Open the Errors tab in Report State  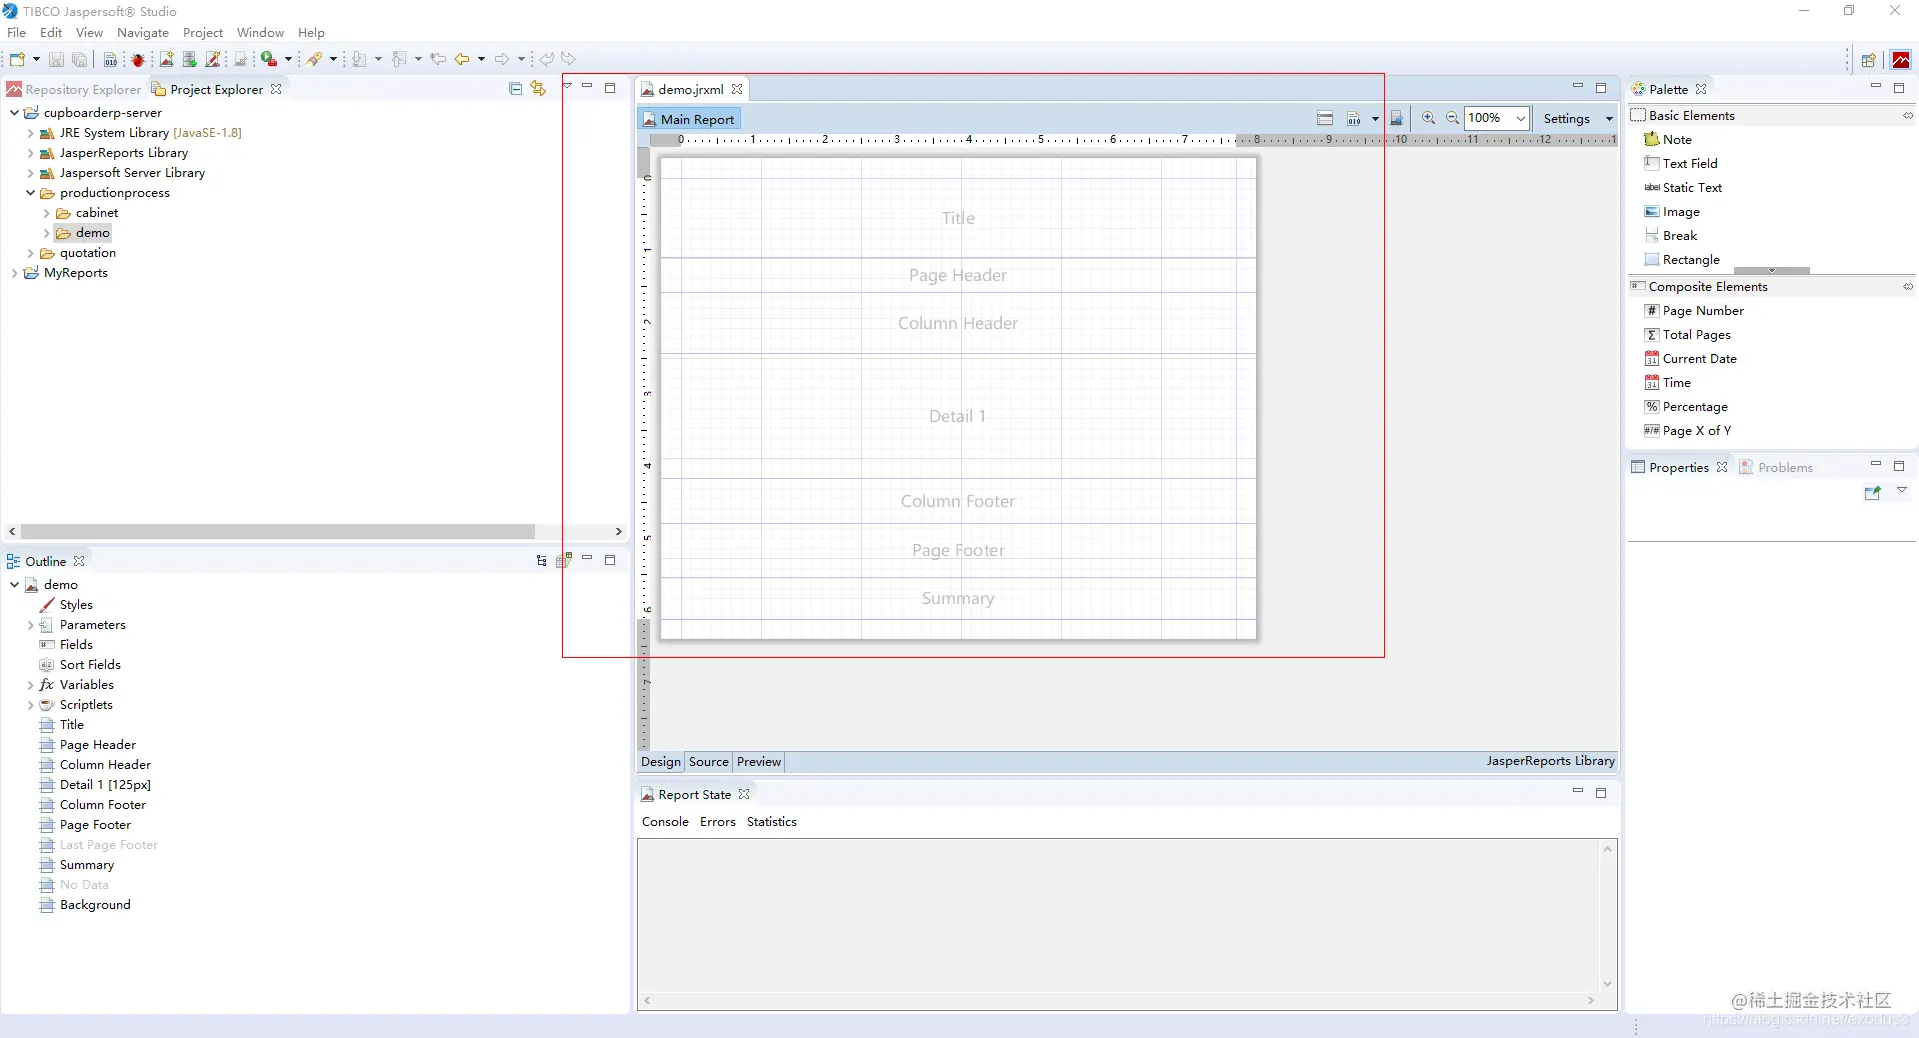pyautogui.click(x=718, y=822)
